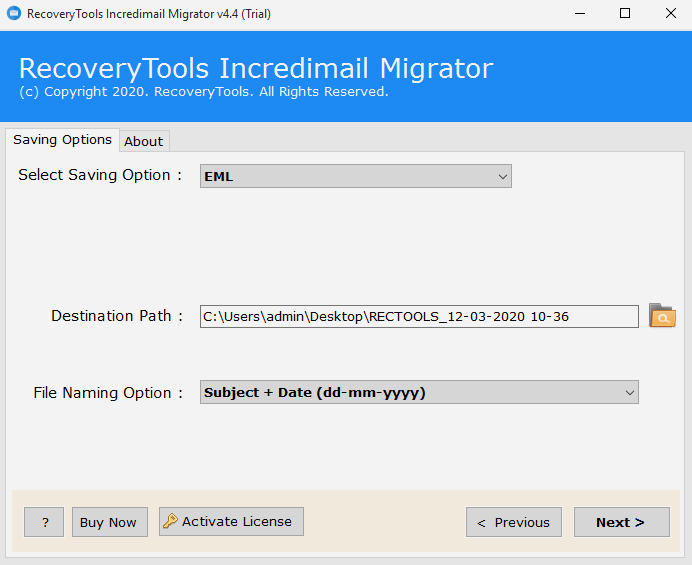Click inside the Destination Path text field

coord(418,317)
